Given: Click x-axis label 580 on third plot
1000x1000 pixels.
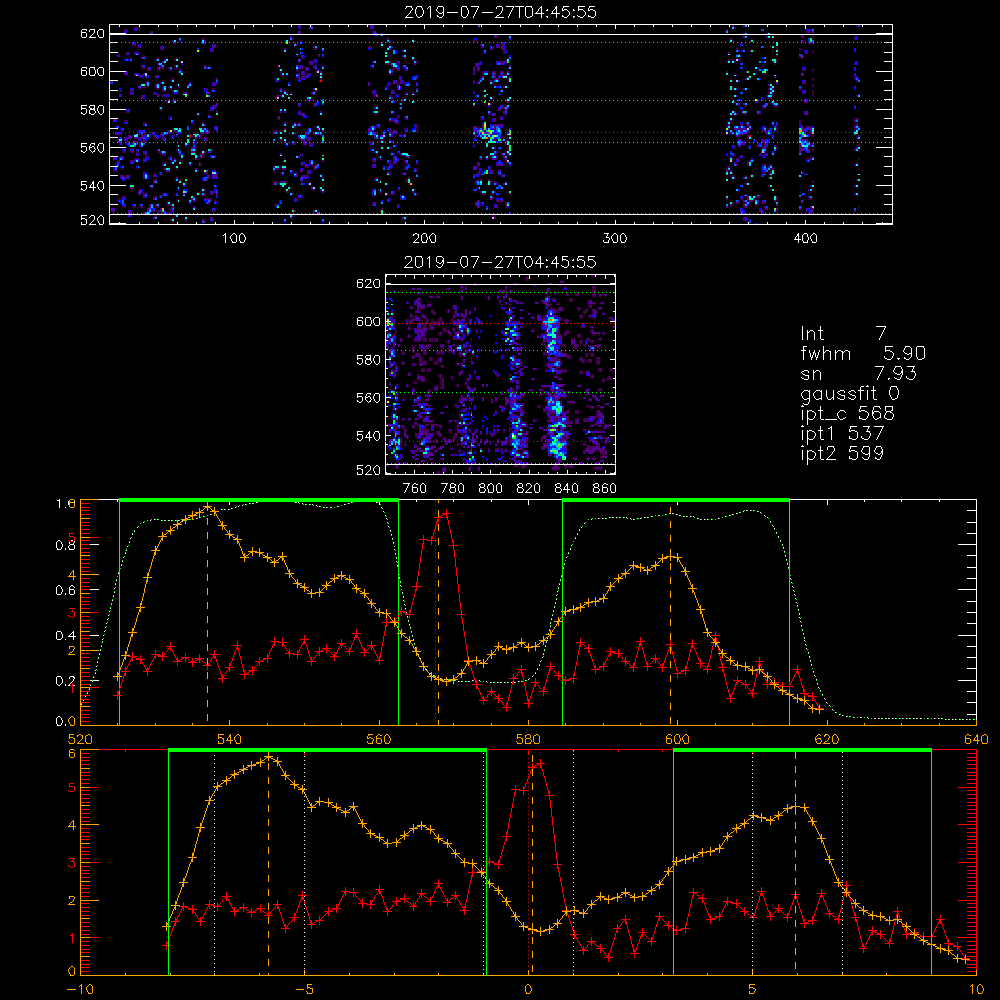Looking at the screenshot, I should coord(529,740).
